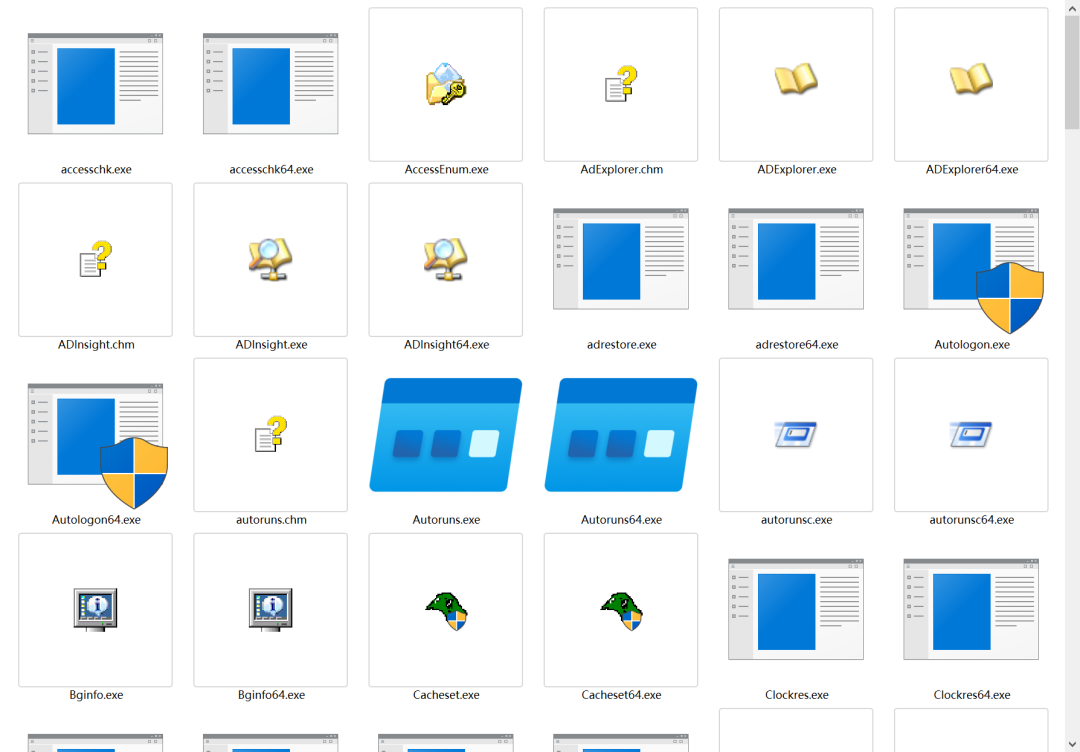Select the ADInsight.exe magnifier icon
1080x752 pixels.
270,260
